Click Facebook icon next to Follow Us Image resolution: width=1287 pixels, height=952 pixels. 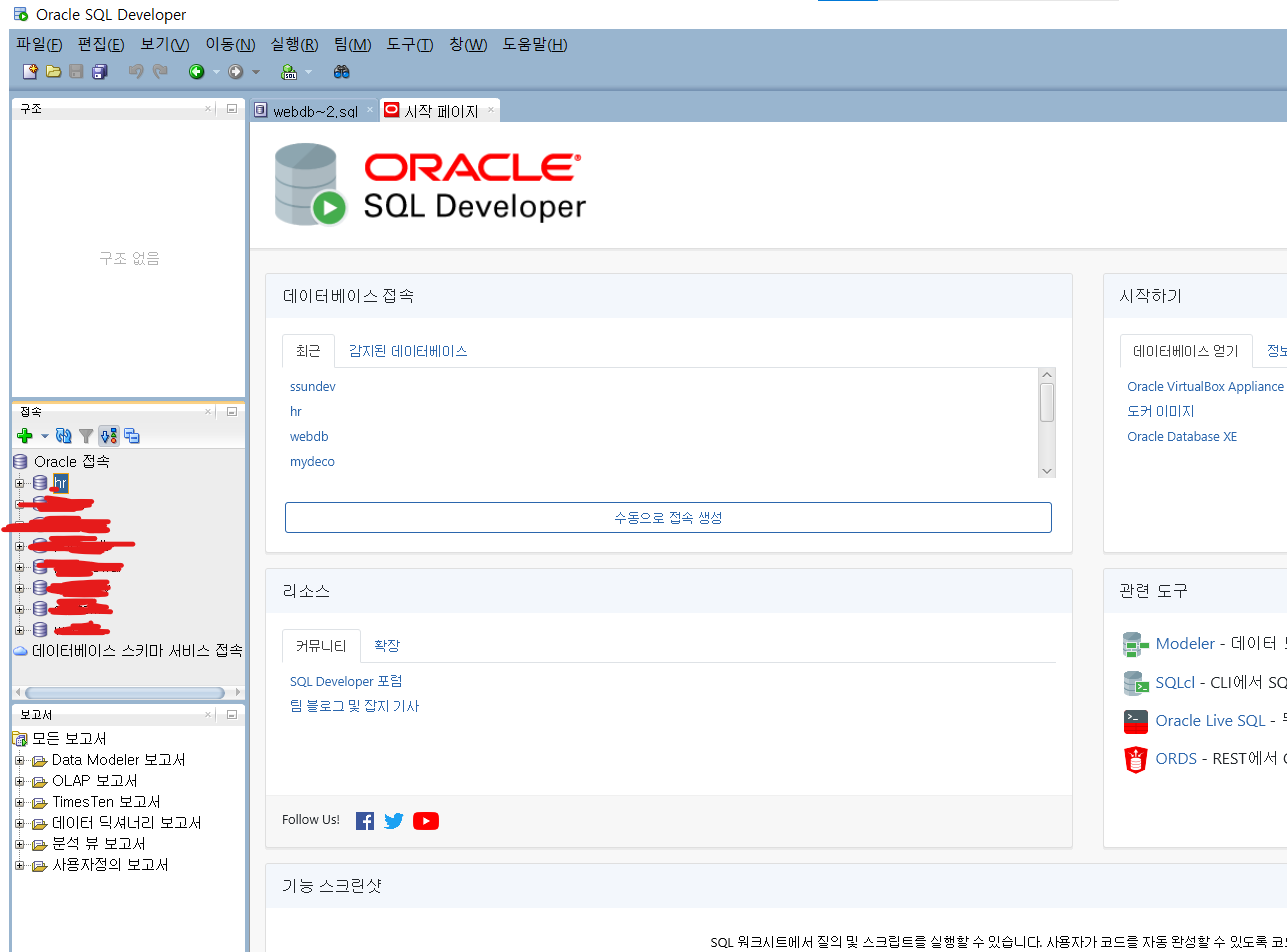[x=365, y=821]
